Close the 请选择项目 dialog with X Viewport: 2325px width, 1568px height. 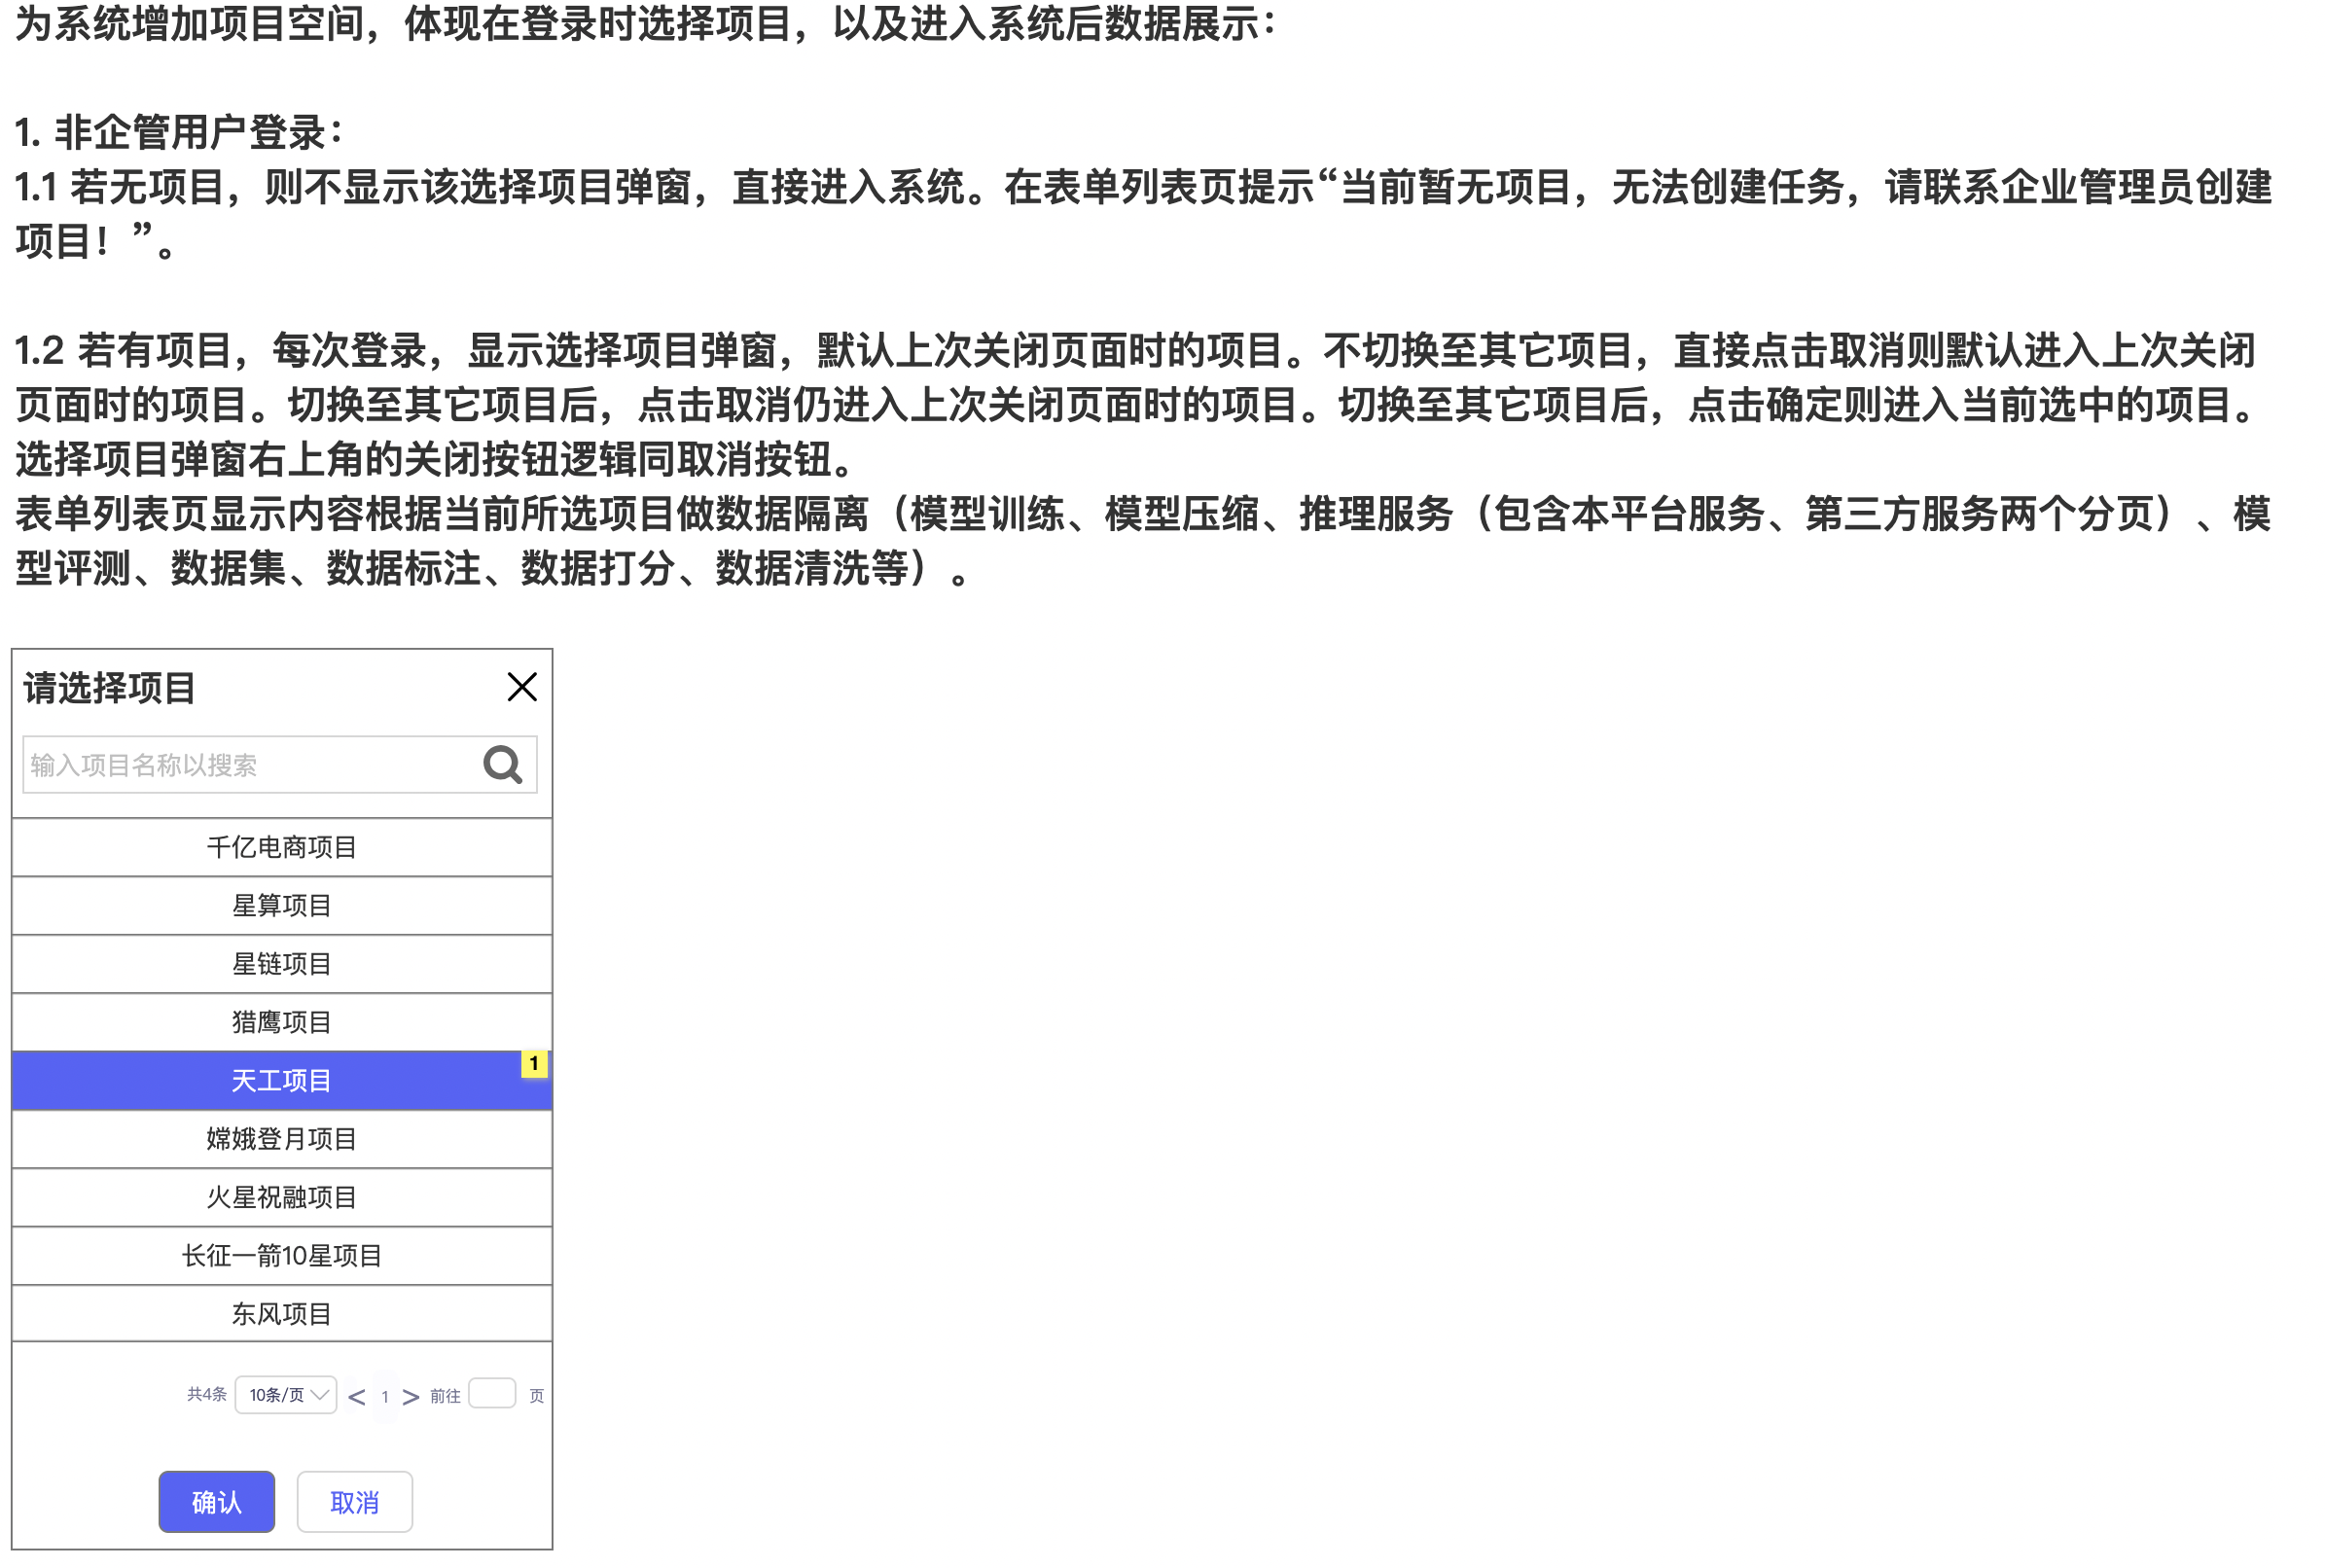(x=521, y=687)
